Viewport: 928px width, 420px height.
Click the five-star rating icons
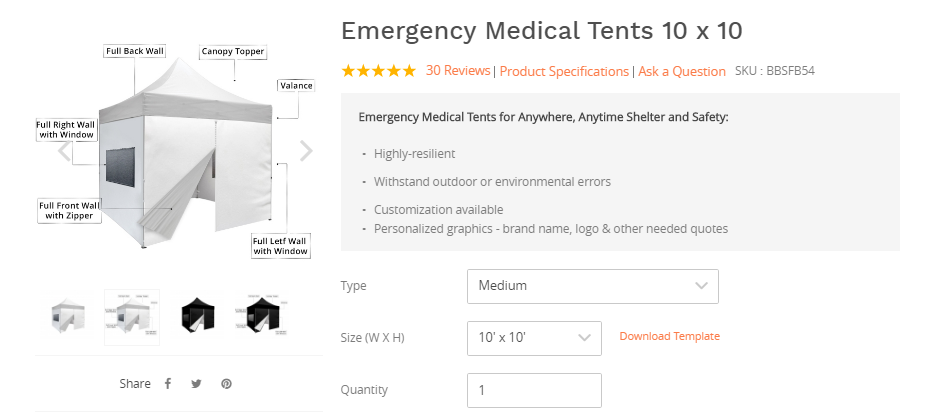click(378, 71)
